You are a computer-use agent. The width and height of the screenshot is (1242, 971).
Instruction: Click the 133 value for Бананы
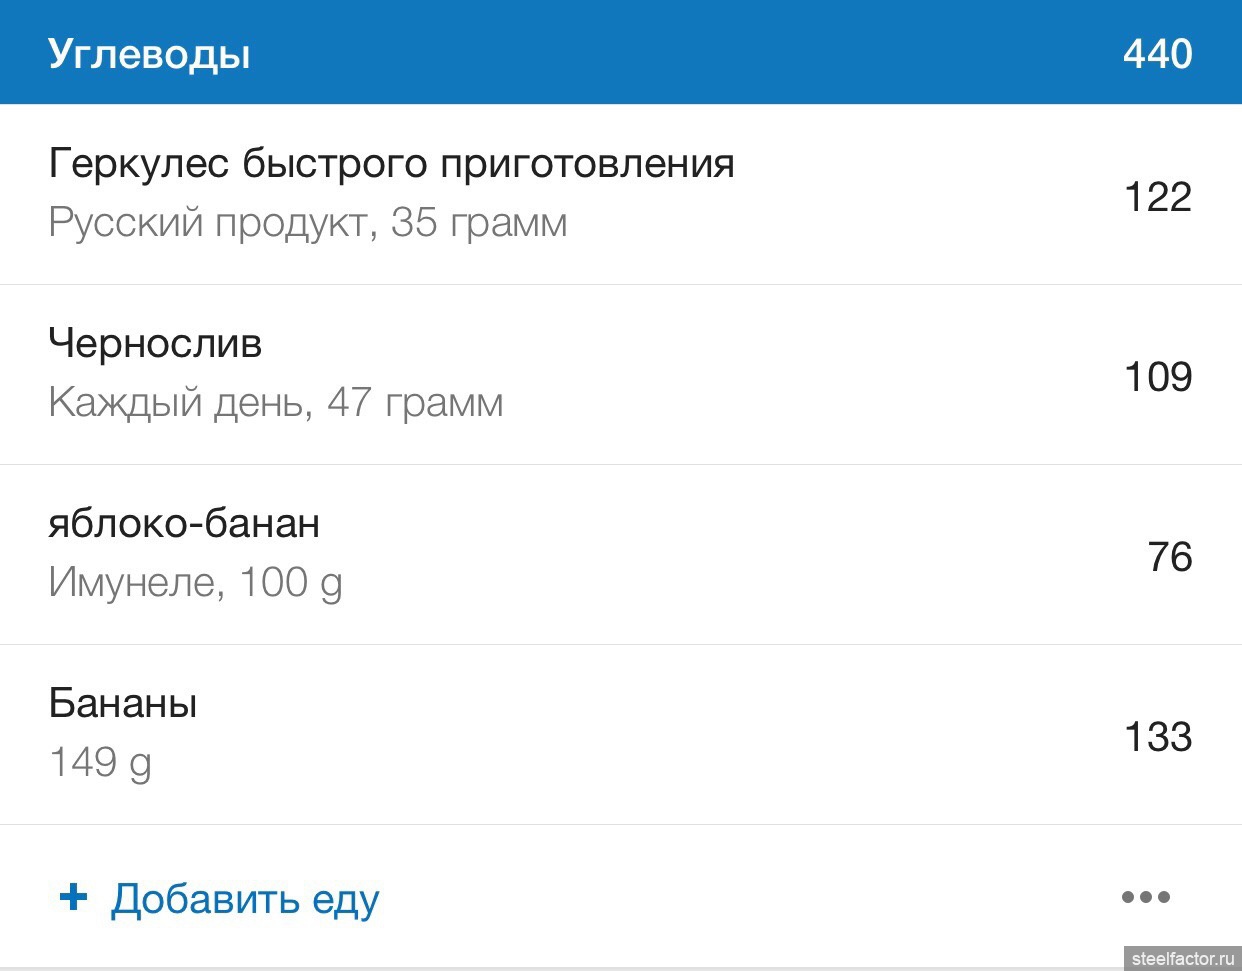coord(1157,737)
